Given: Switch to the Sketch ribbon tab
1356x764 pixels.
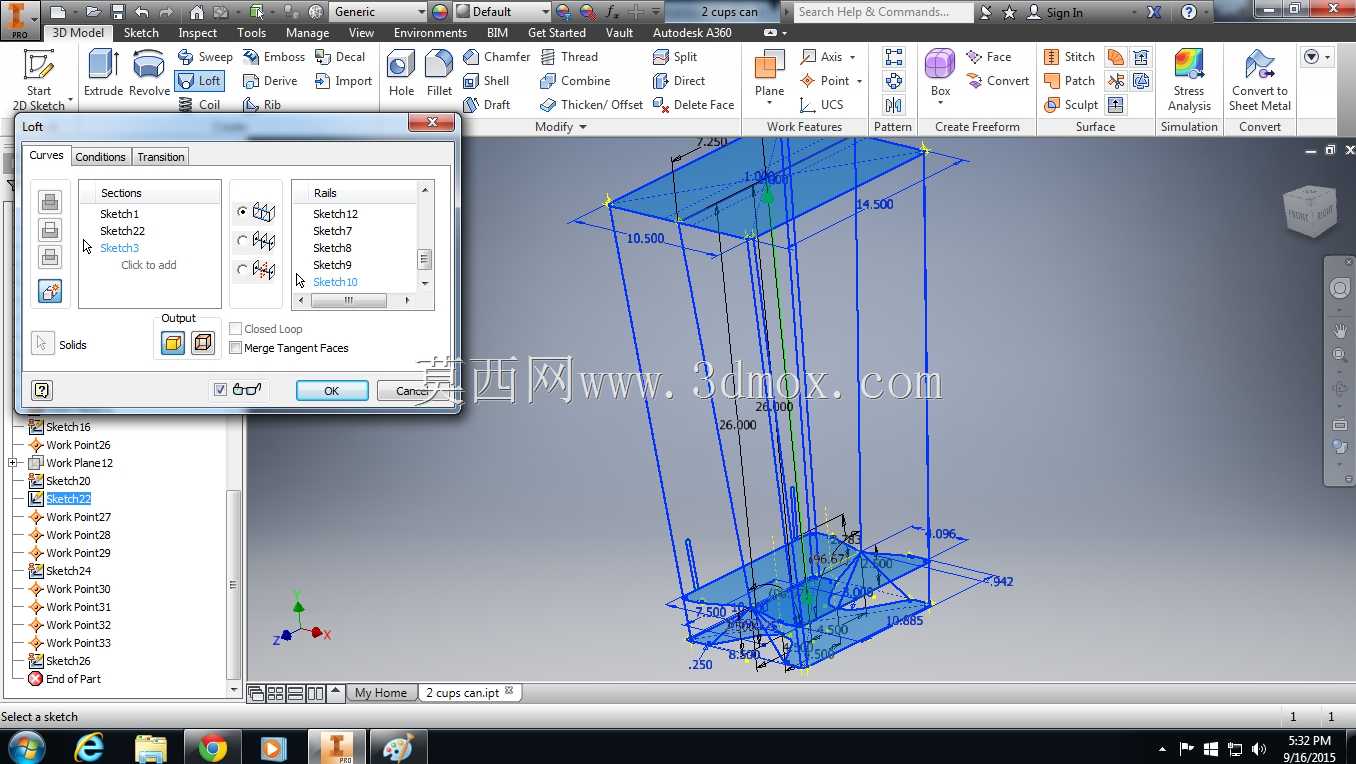Looking at the screenshot, I should 141,33.
